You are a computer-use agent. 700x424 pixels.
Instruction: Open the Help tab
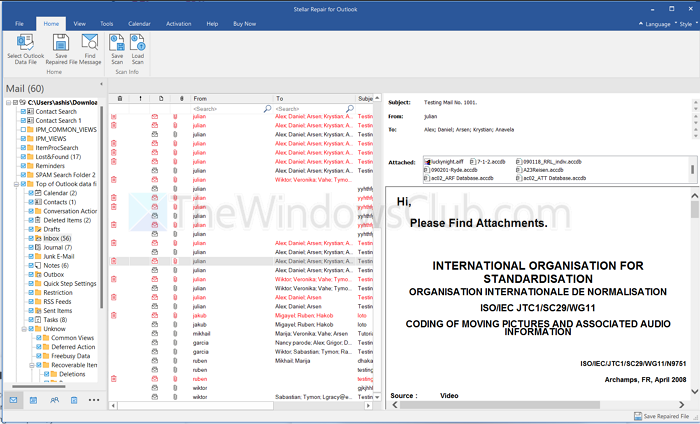212,24
